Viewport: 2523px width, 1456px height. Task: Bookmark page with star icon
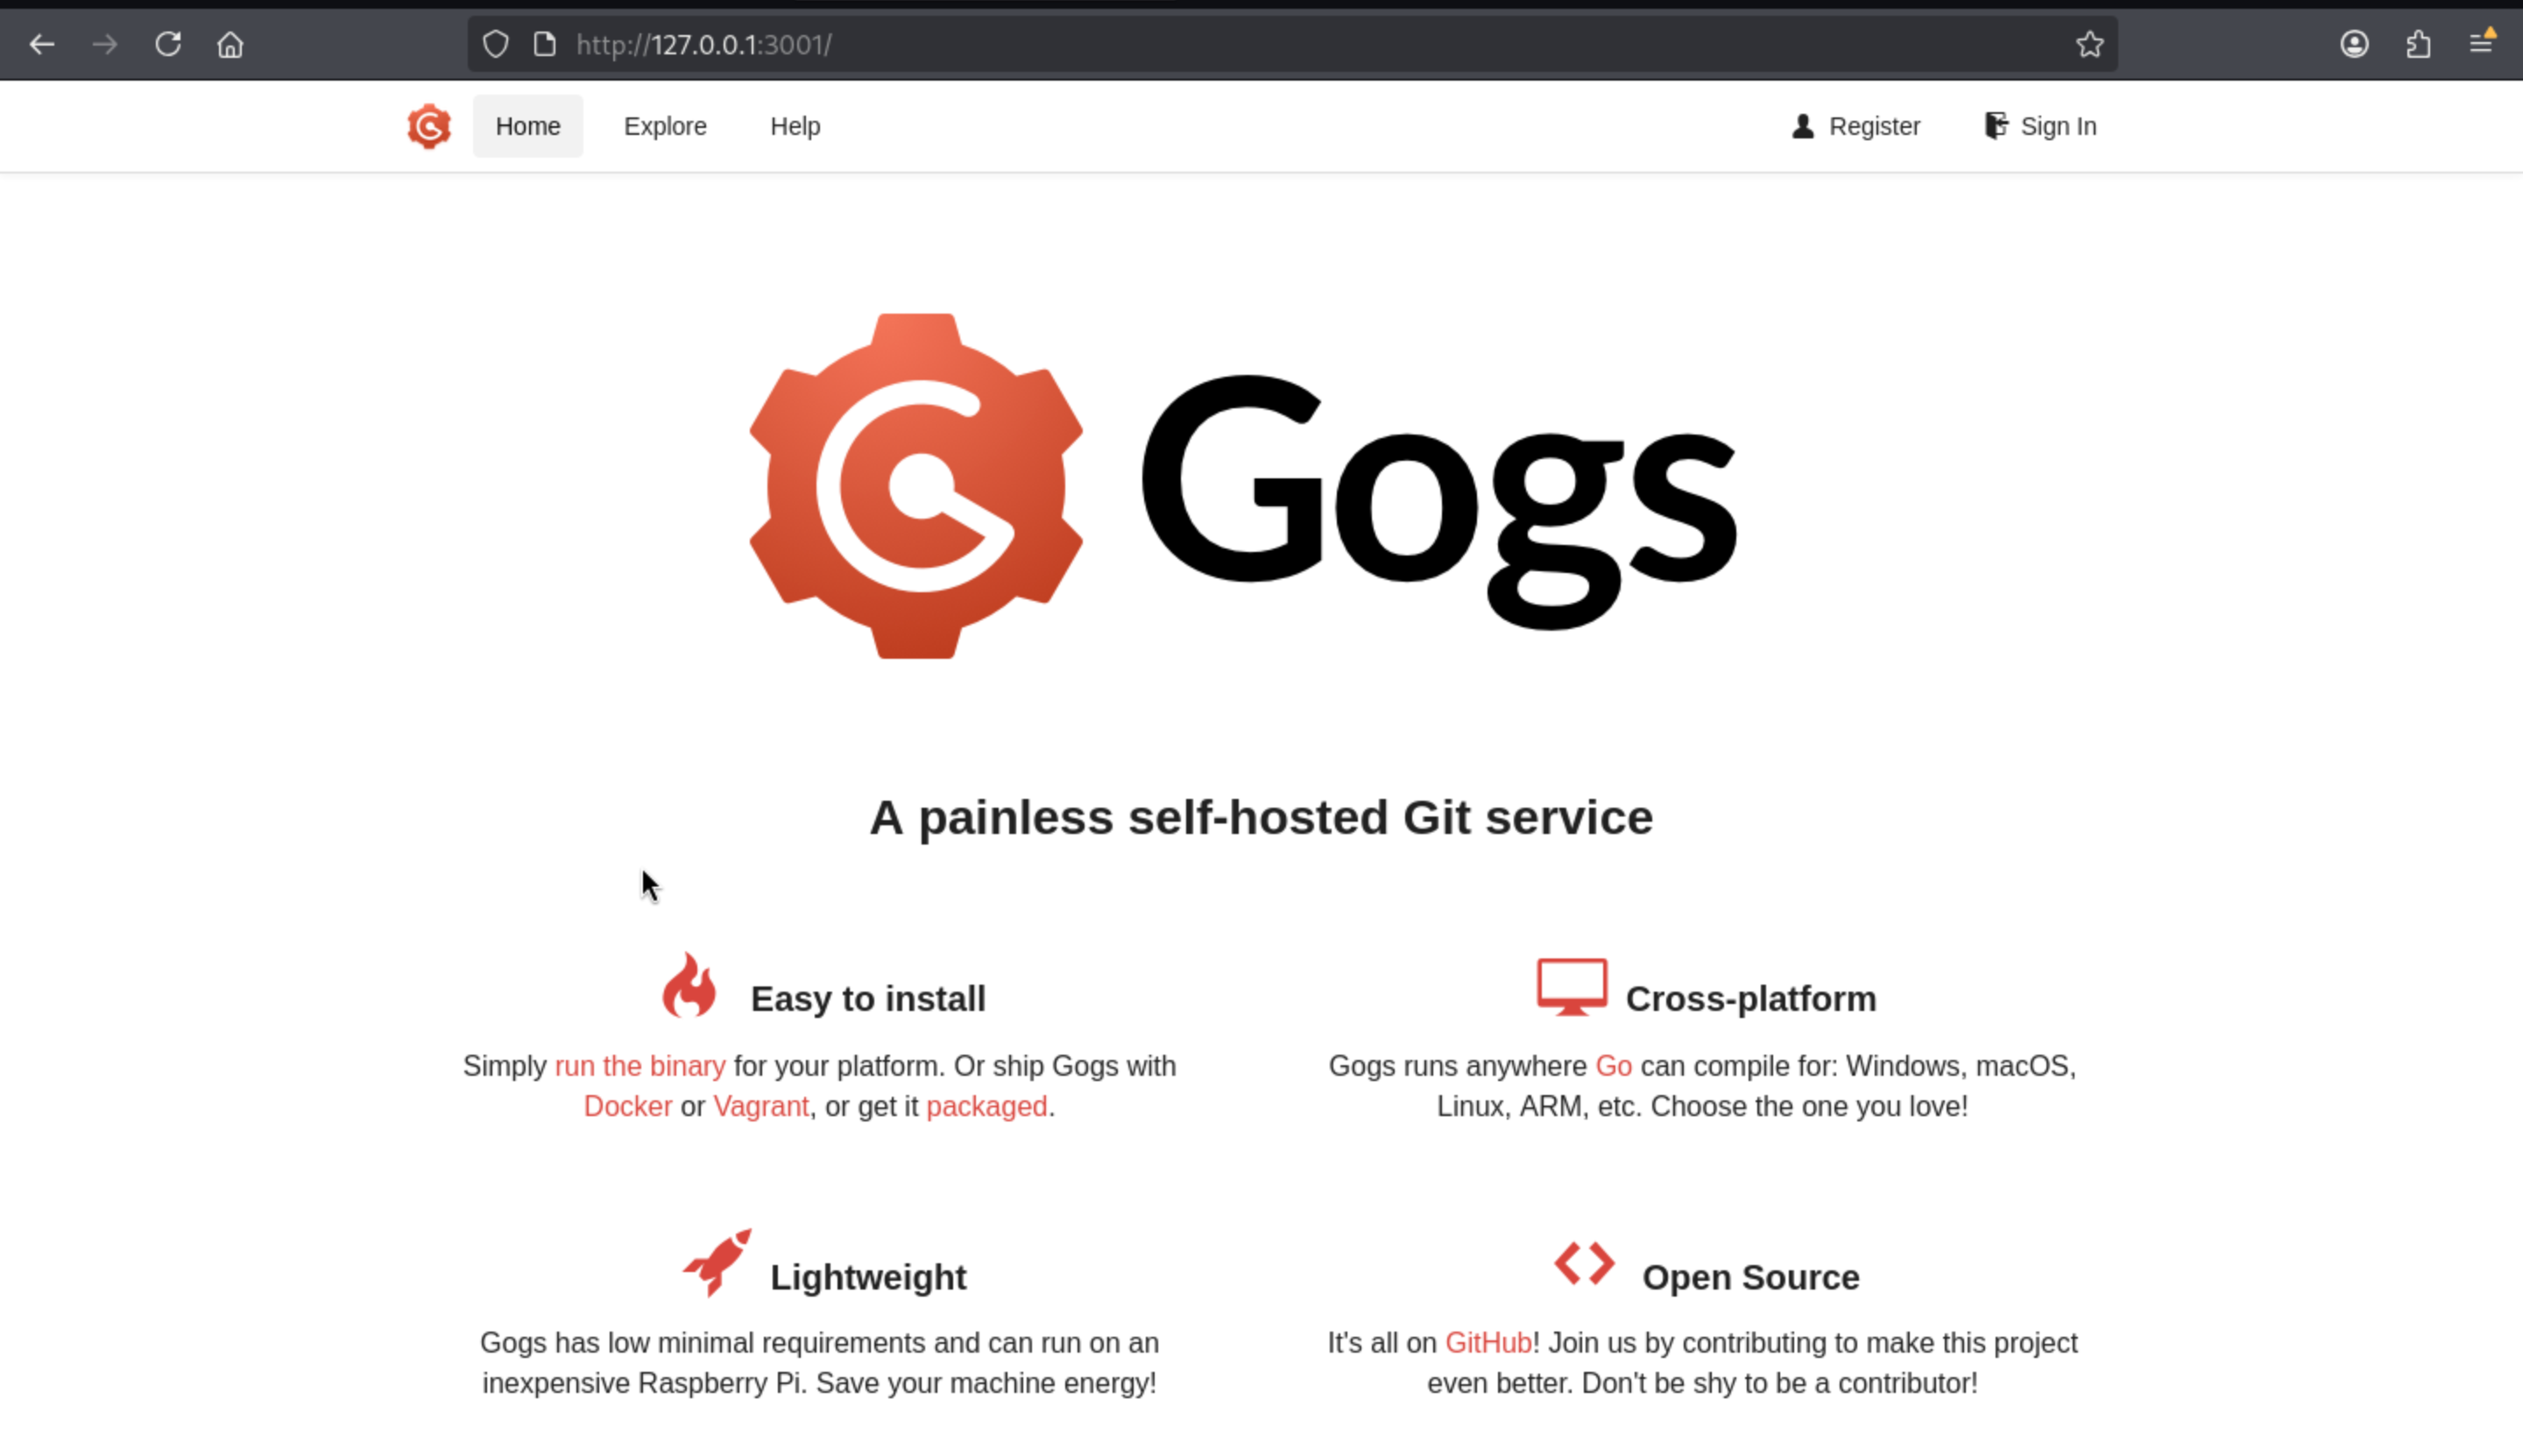[x=2089, y=45]
